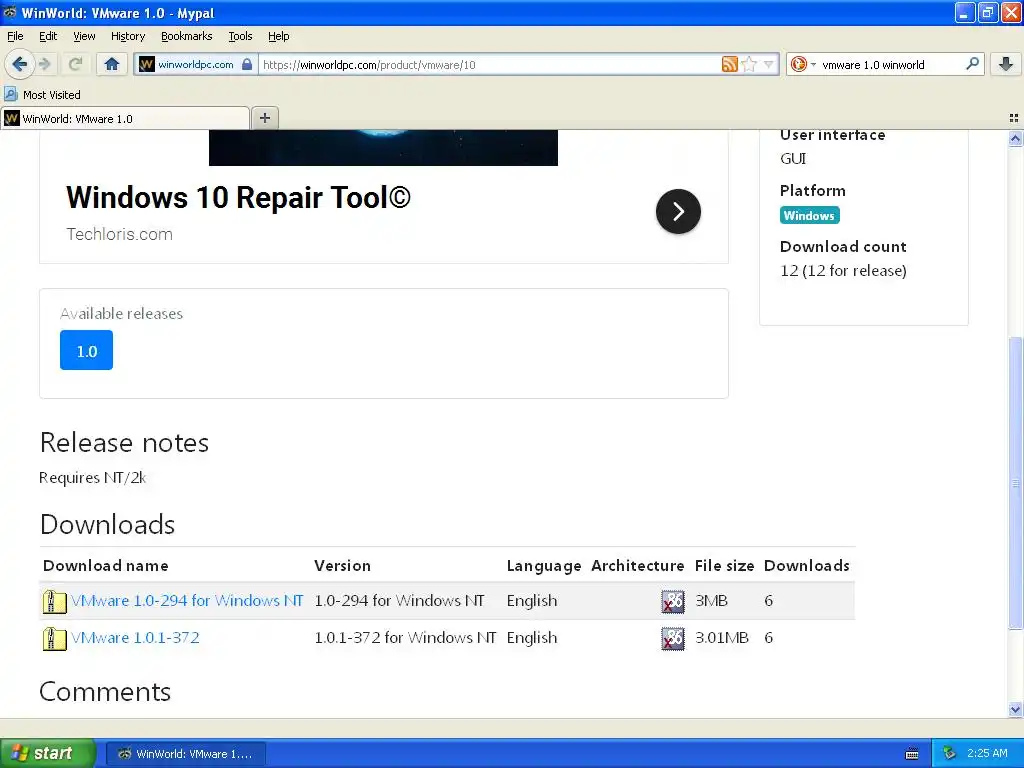
Task: Click the '1.0-294 for Windows NT' version cell
Action: 399,601
